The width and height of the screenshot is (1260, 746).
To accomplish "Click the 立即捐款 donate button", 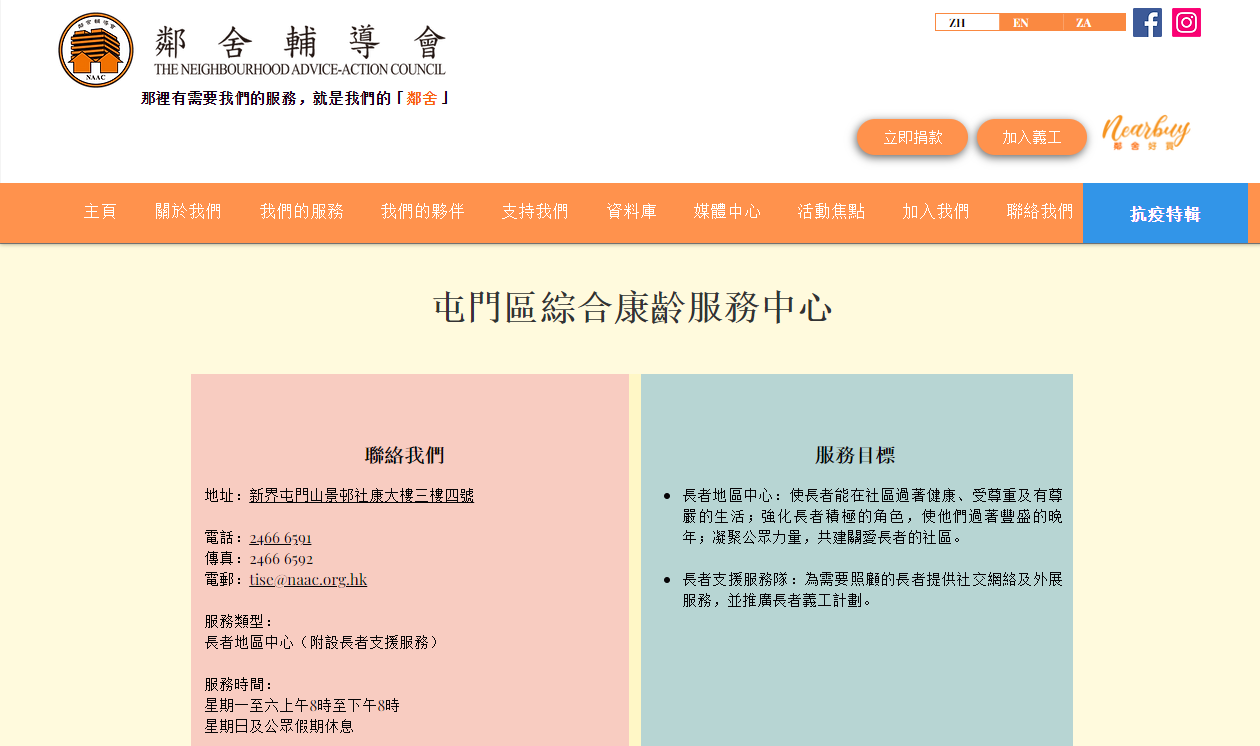I will [x=912, y=137].
